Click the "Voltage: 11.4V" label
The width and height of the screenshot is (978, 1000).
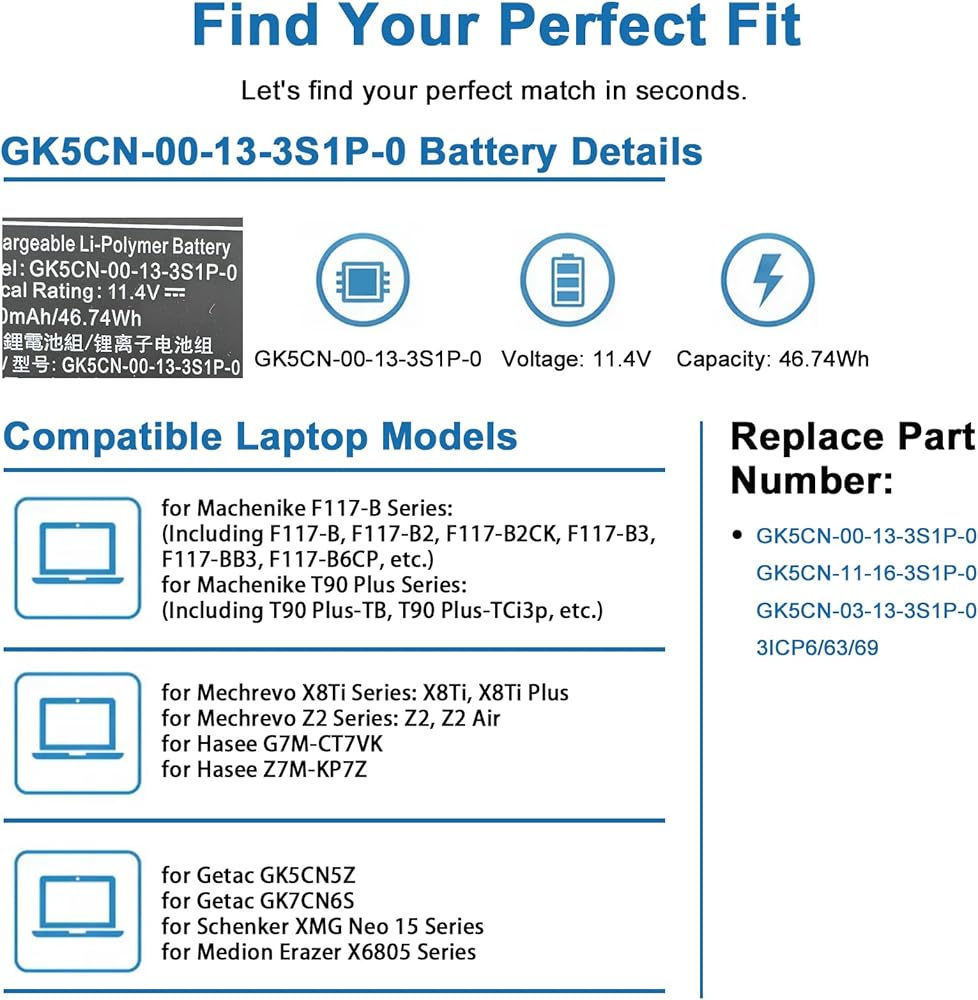[577, 359]
